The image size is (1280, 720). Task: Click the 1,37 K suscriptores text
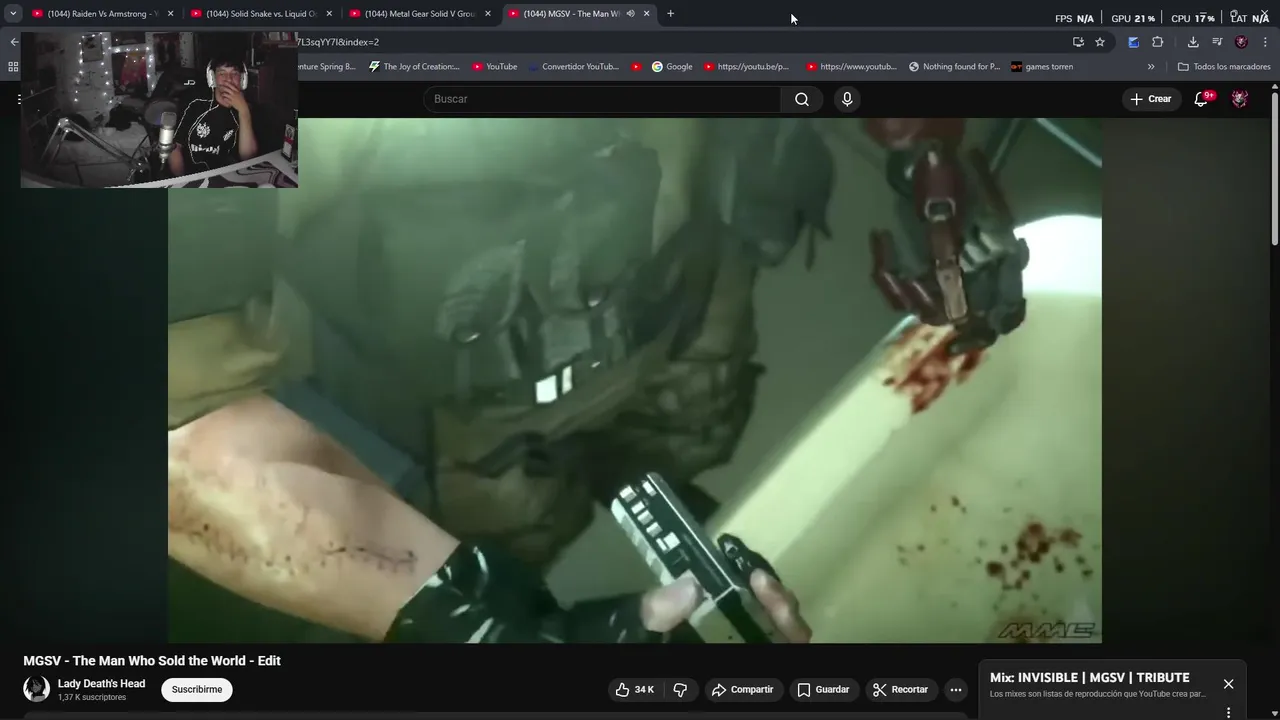click(x=92, y=698)
